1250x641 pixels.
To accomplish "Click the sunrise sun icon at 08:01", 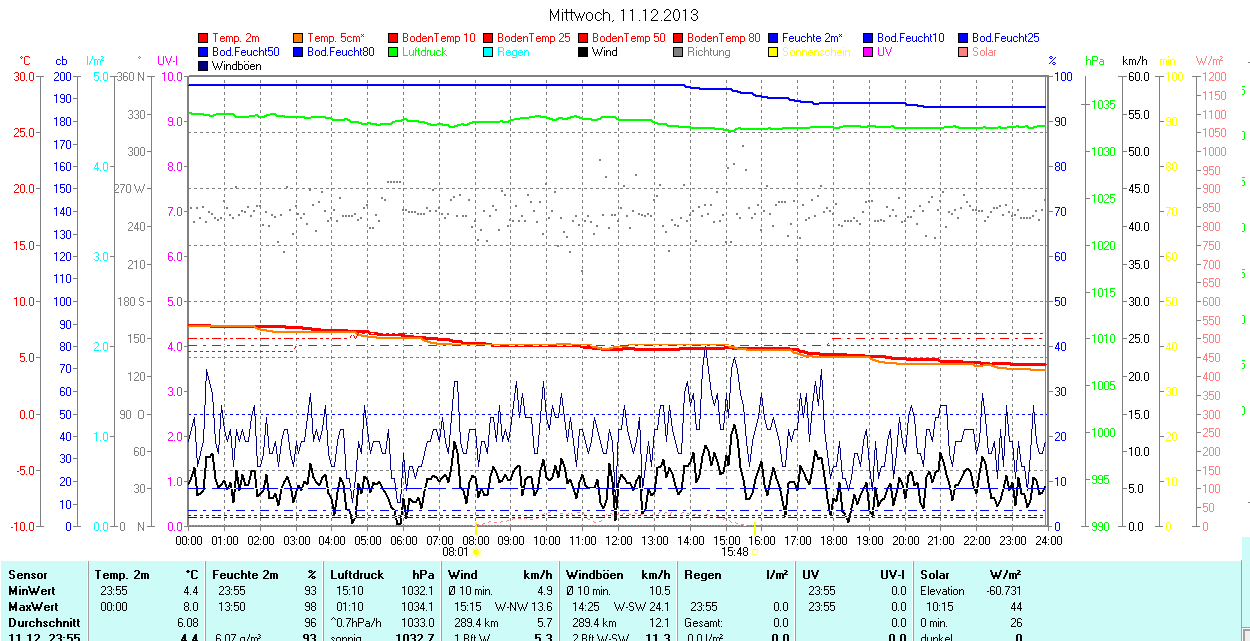I will click(476, 551).
